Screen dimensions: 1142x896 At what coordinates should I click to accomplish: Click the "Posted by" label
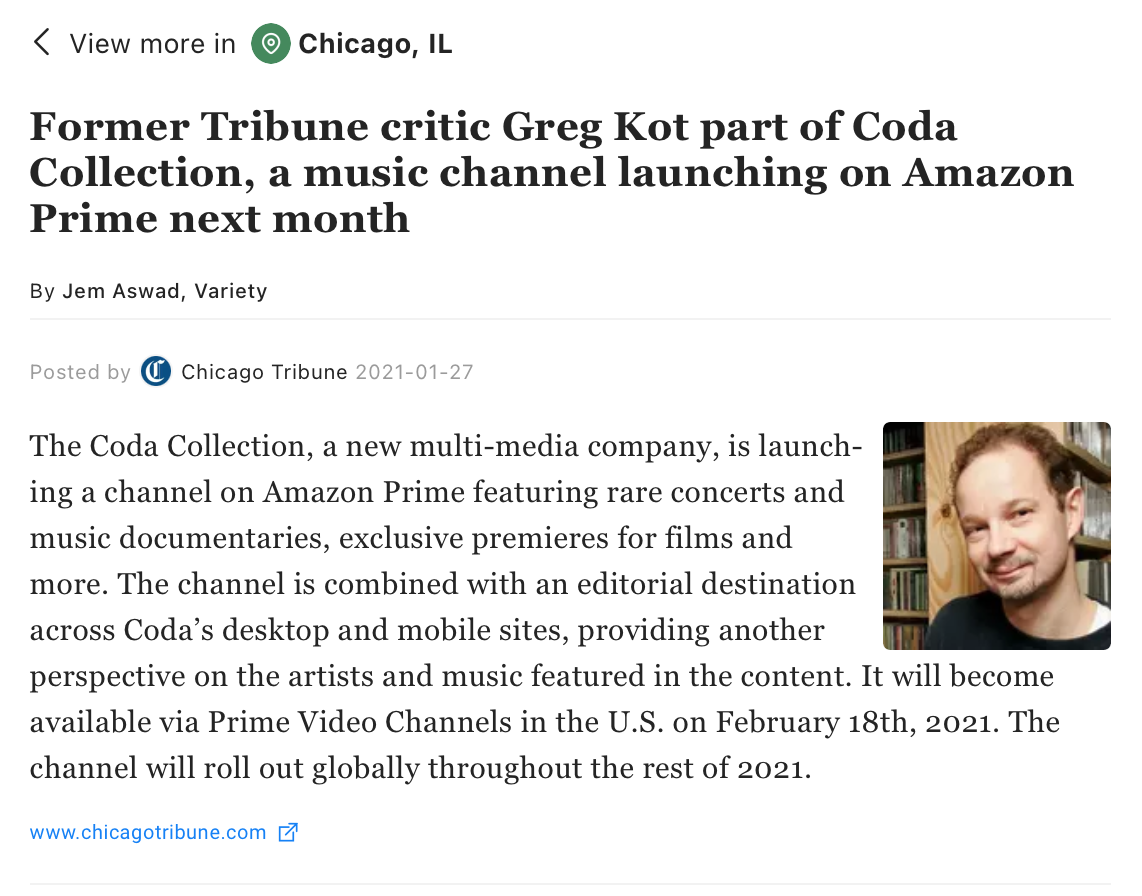pos(80,372)
